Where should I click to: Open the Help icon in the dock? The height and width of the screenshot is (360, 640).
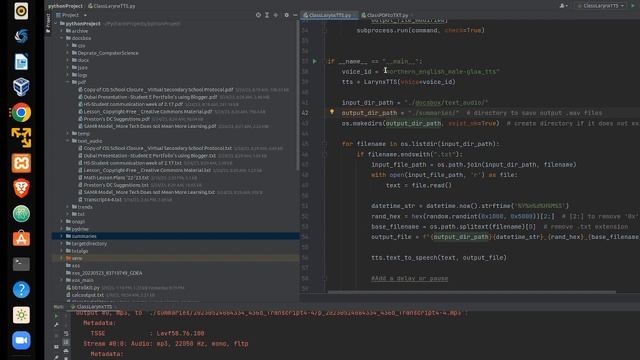(21, 289)
